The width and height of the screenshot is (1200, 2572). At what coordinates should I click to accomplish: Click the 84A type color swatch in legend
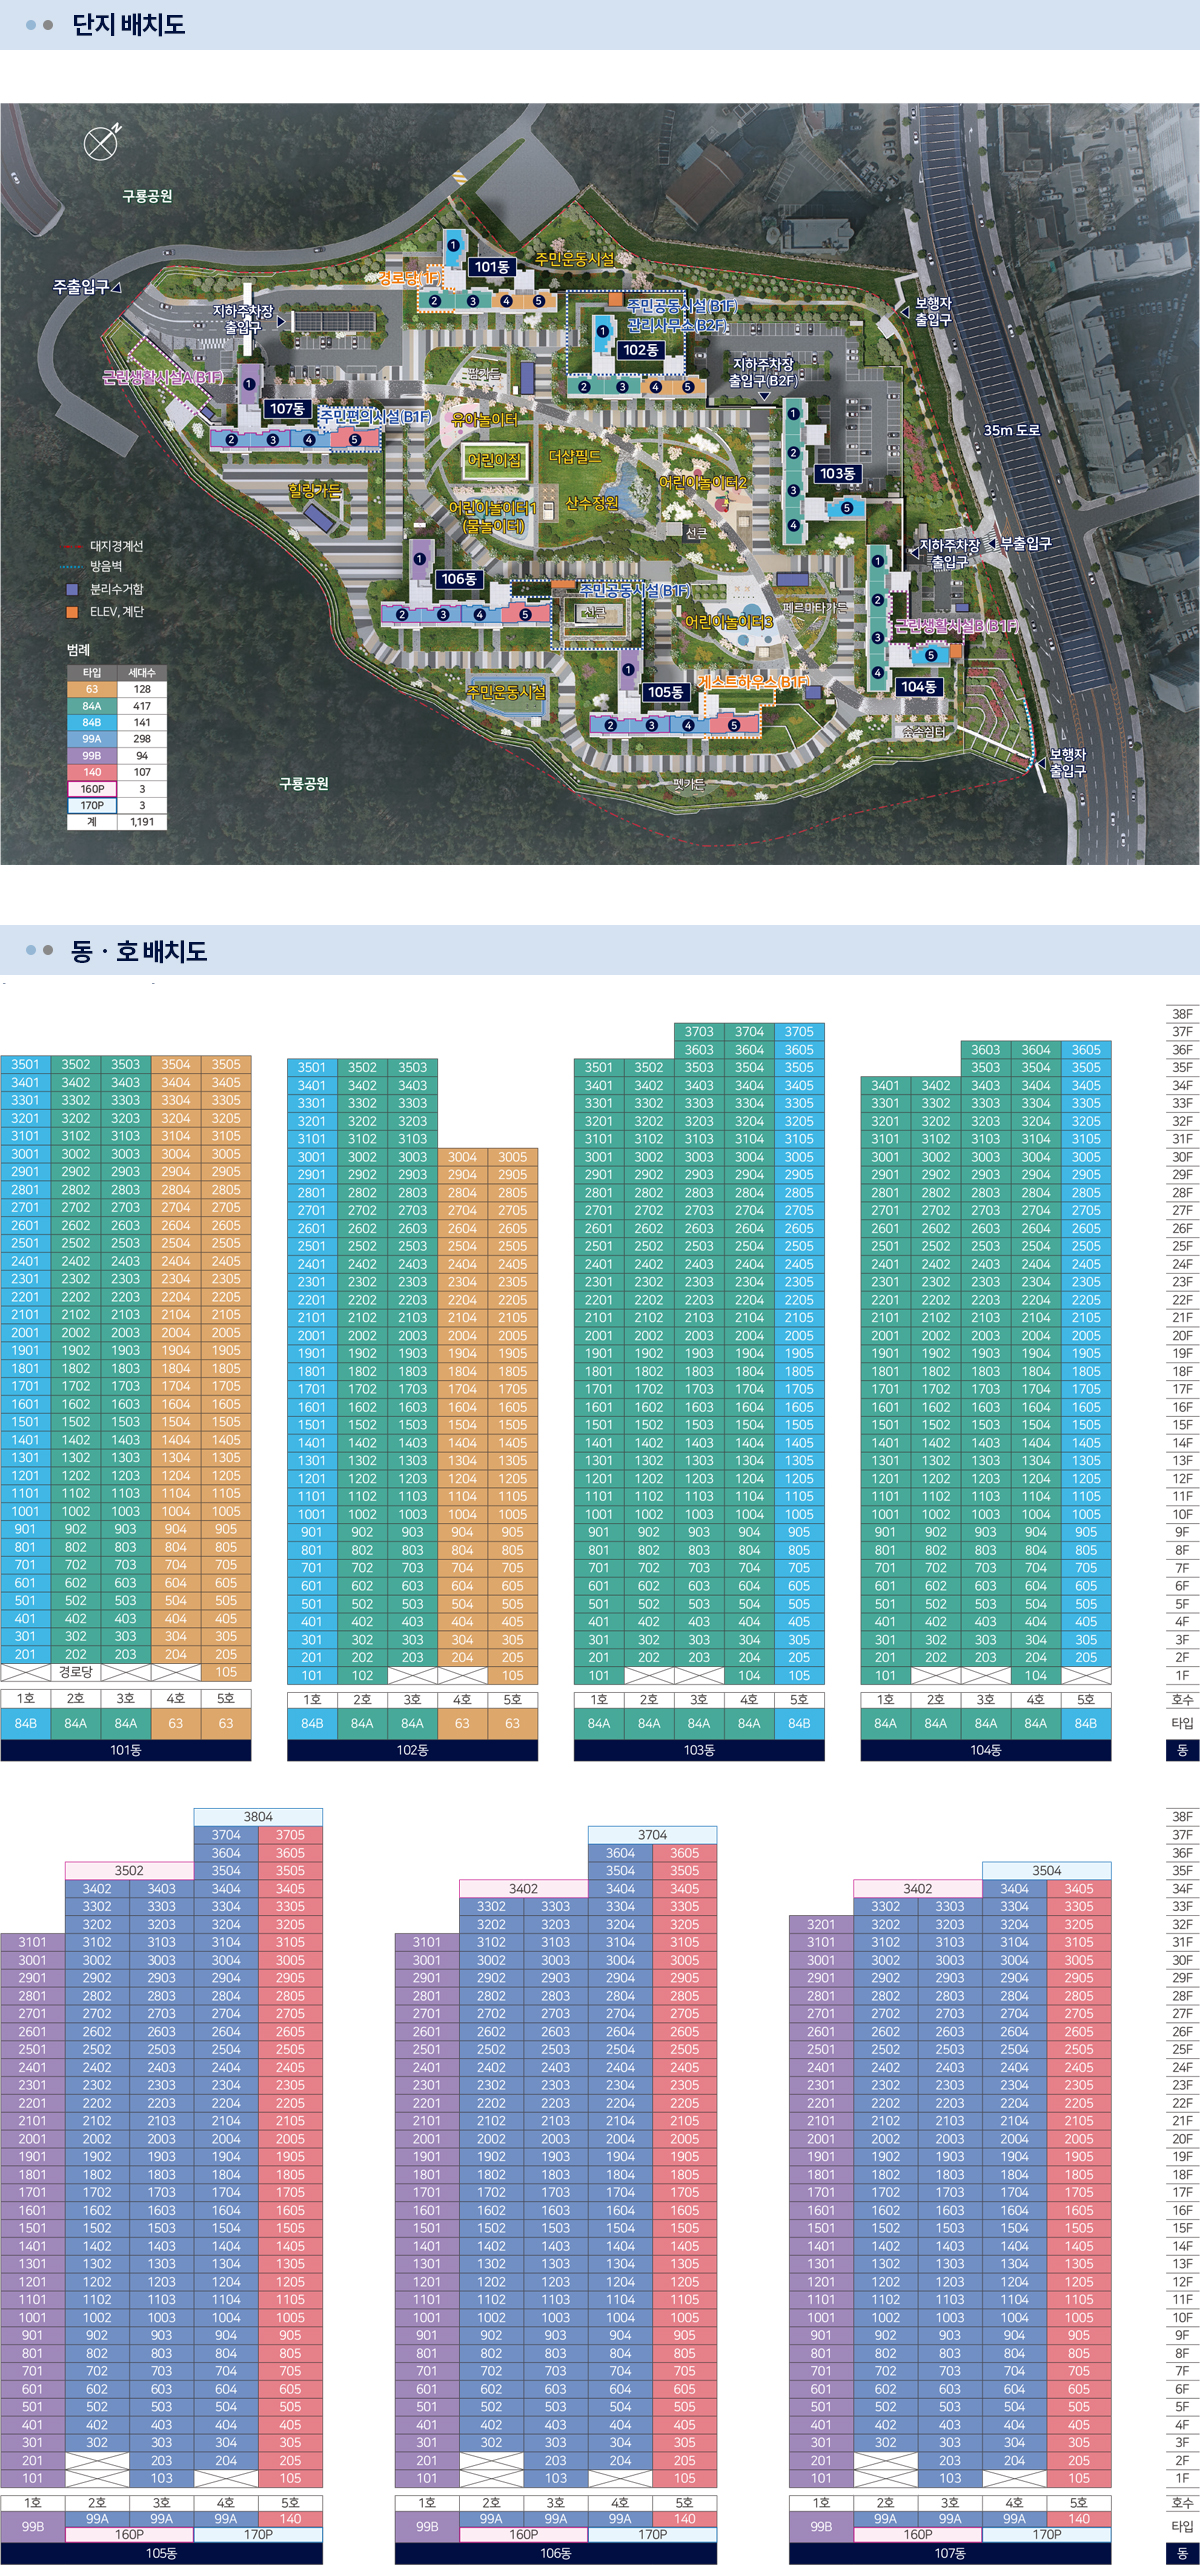92,706
